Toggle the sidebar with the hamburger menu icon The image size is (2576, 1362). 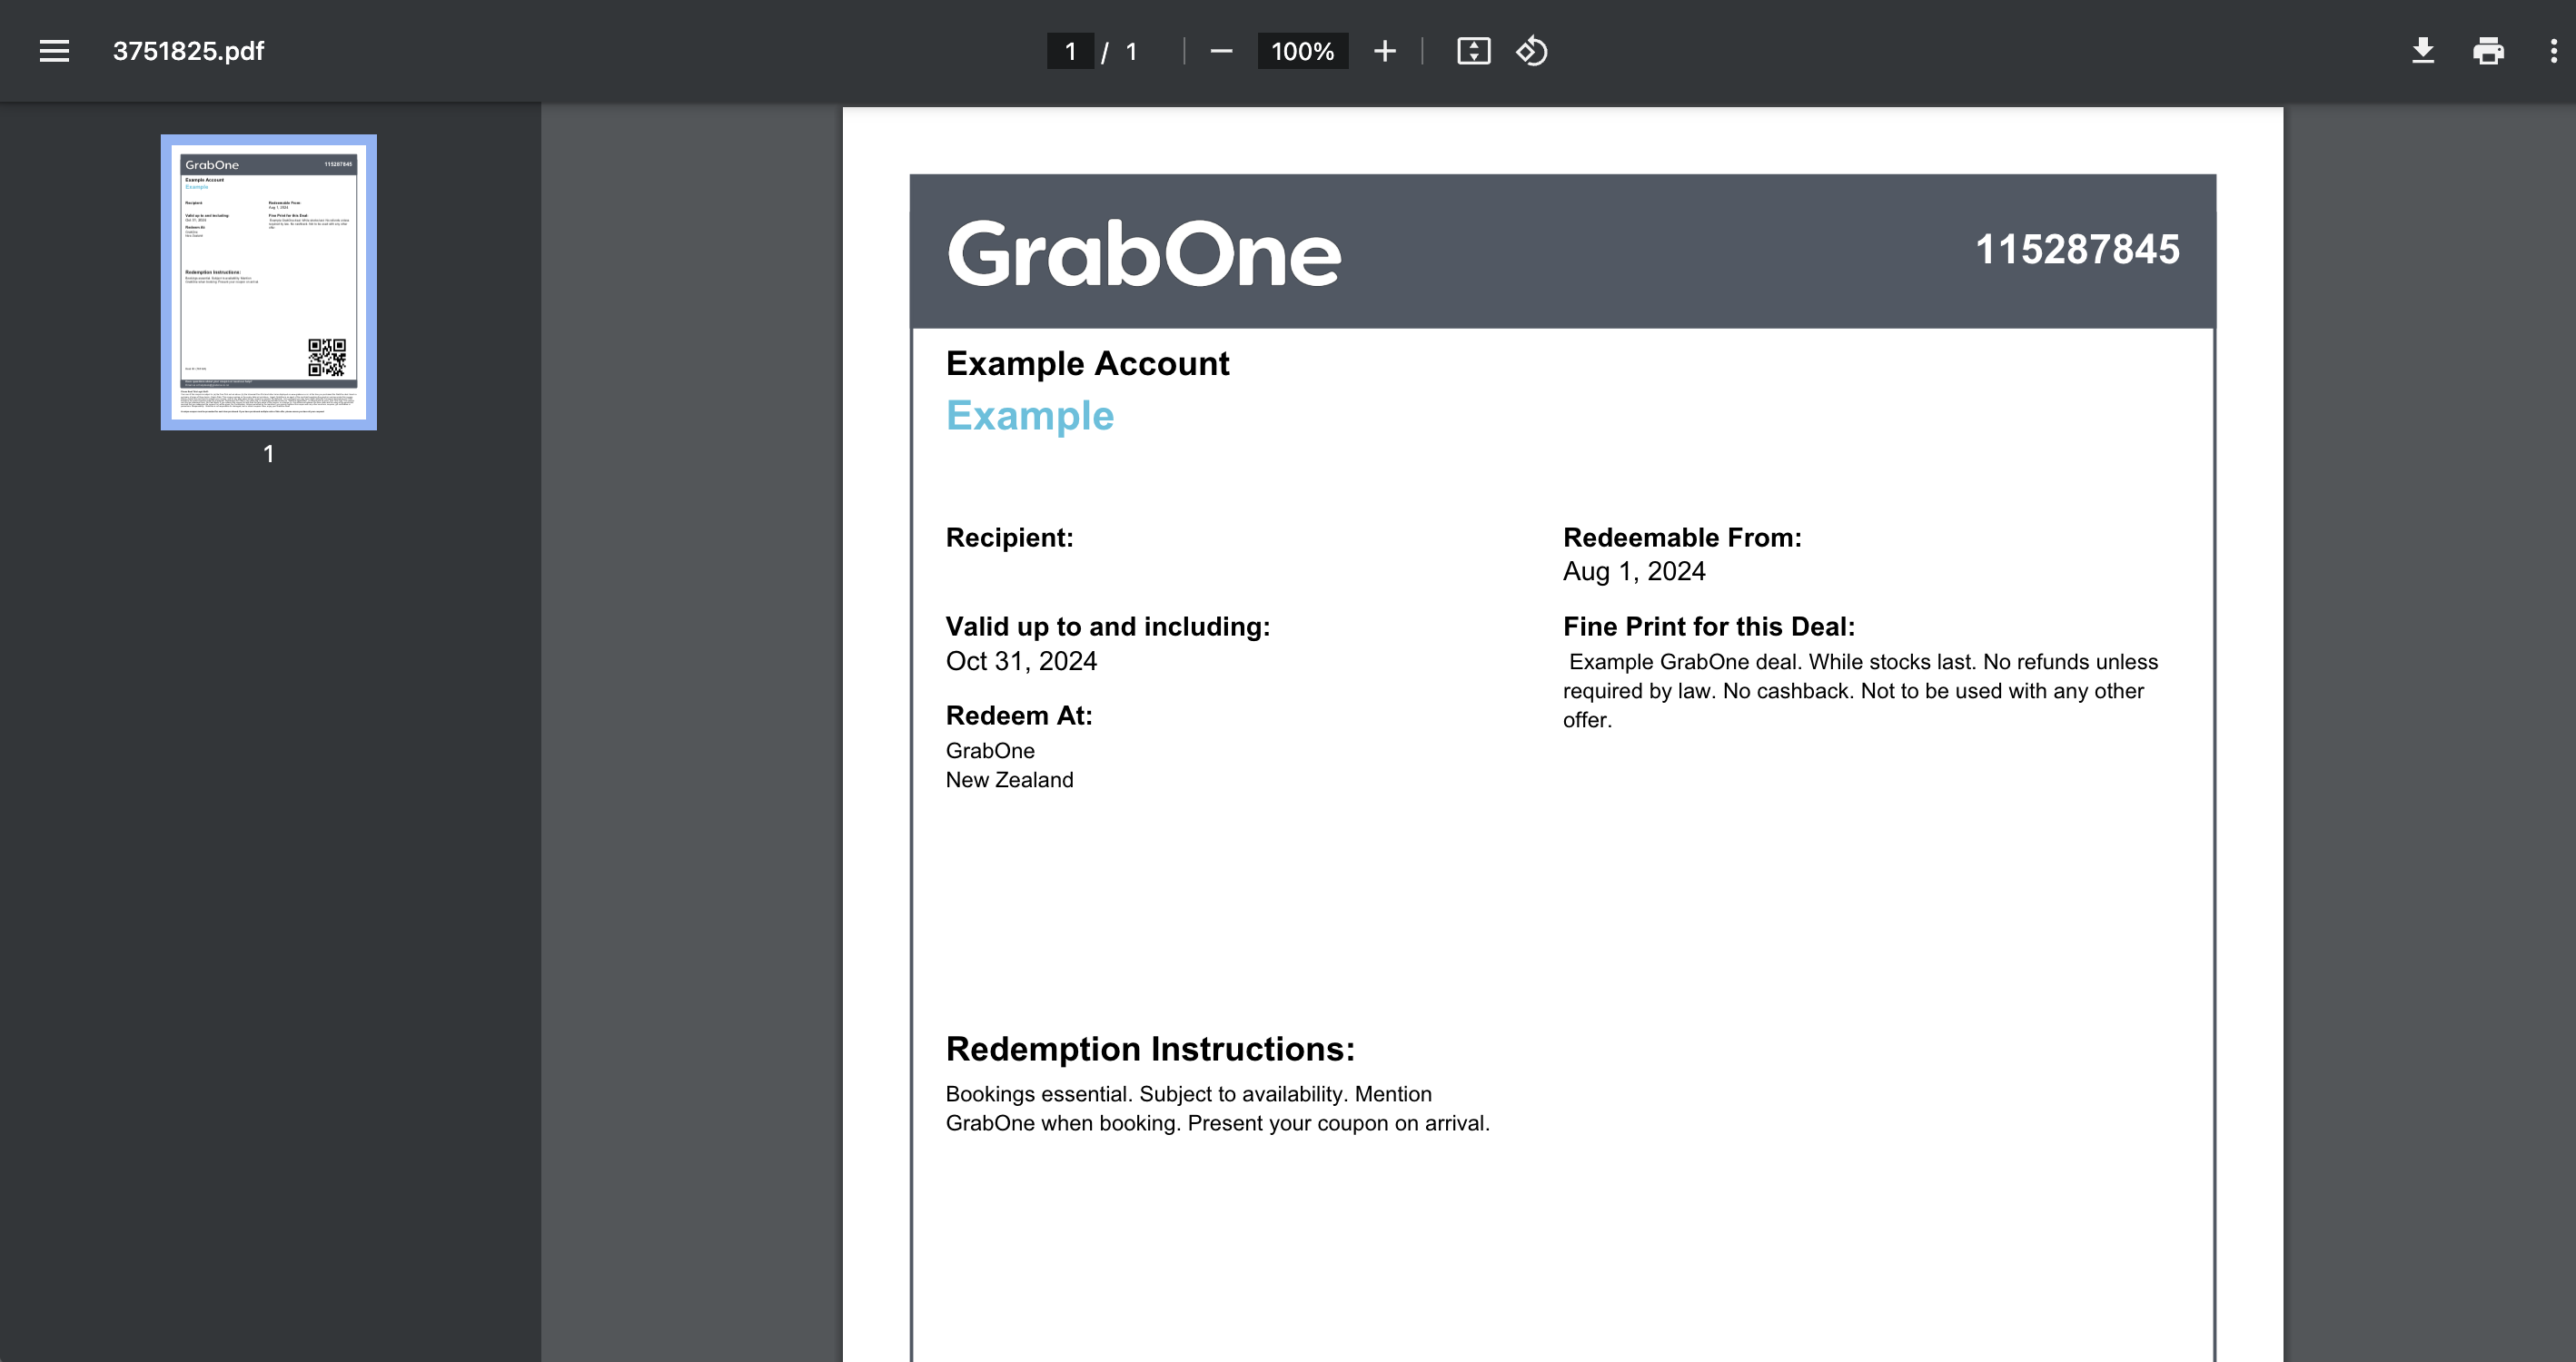(54, 51)
